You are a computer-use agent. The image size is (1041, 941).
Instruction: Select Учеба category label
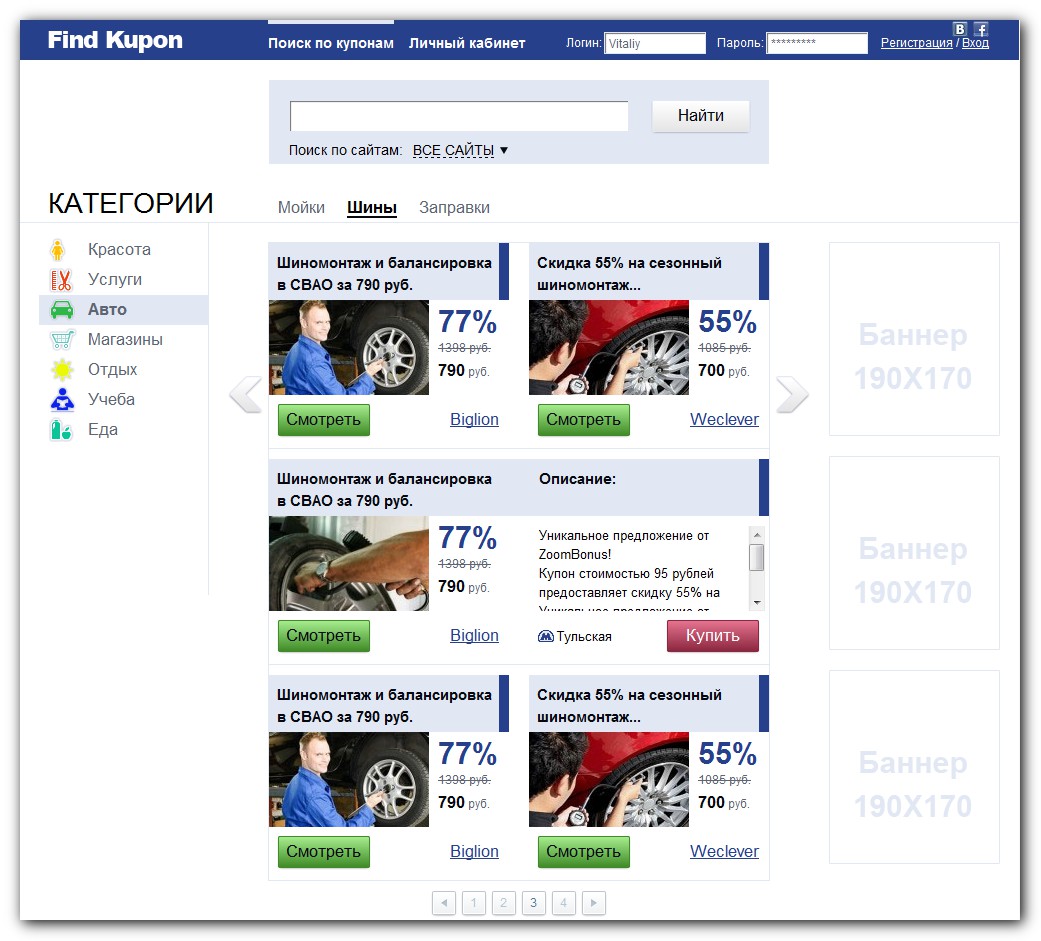[x=112, y=399]
